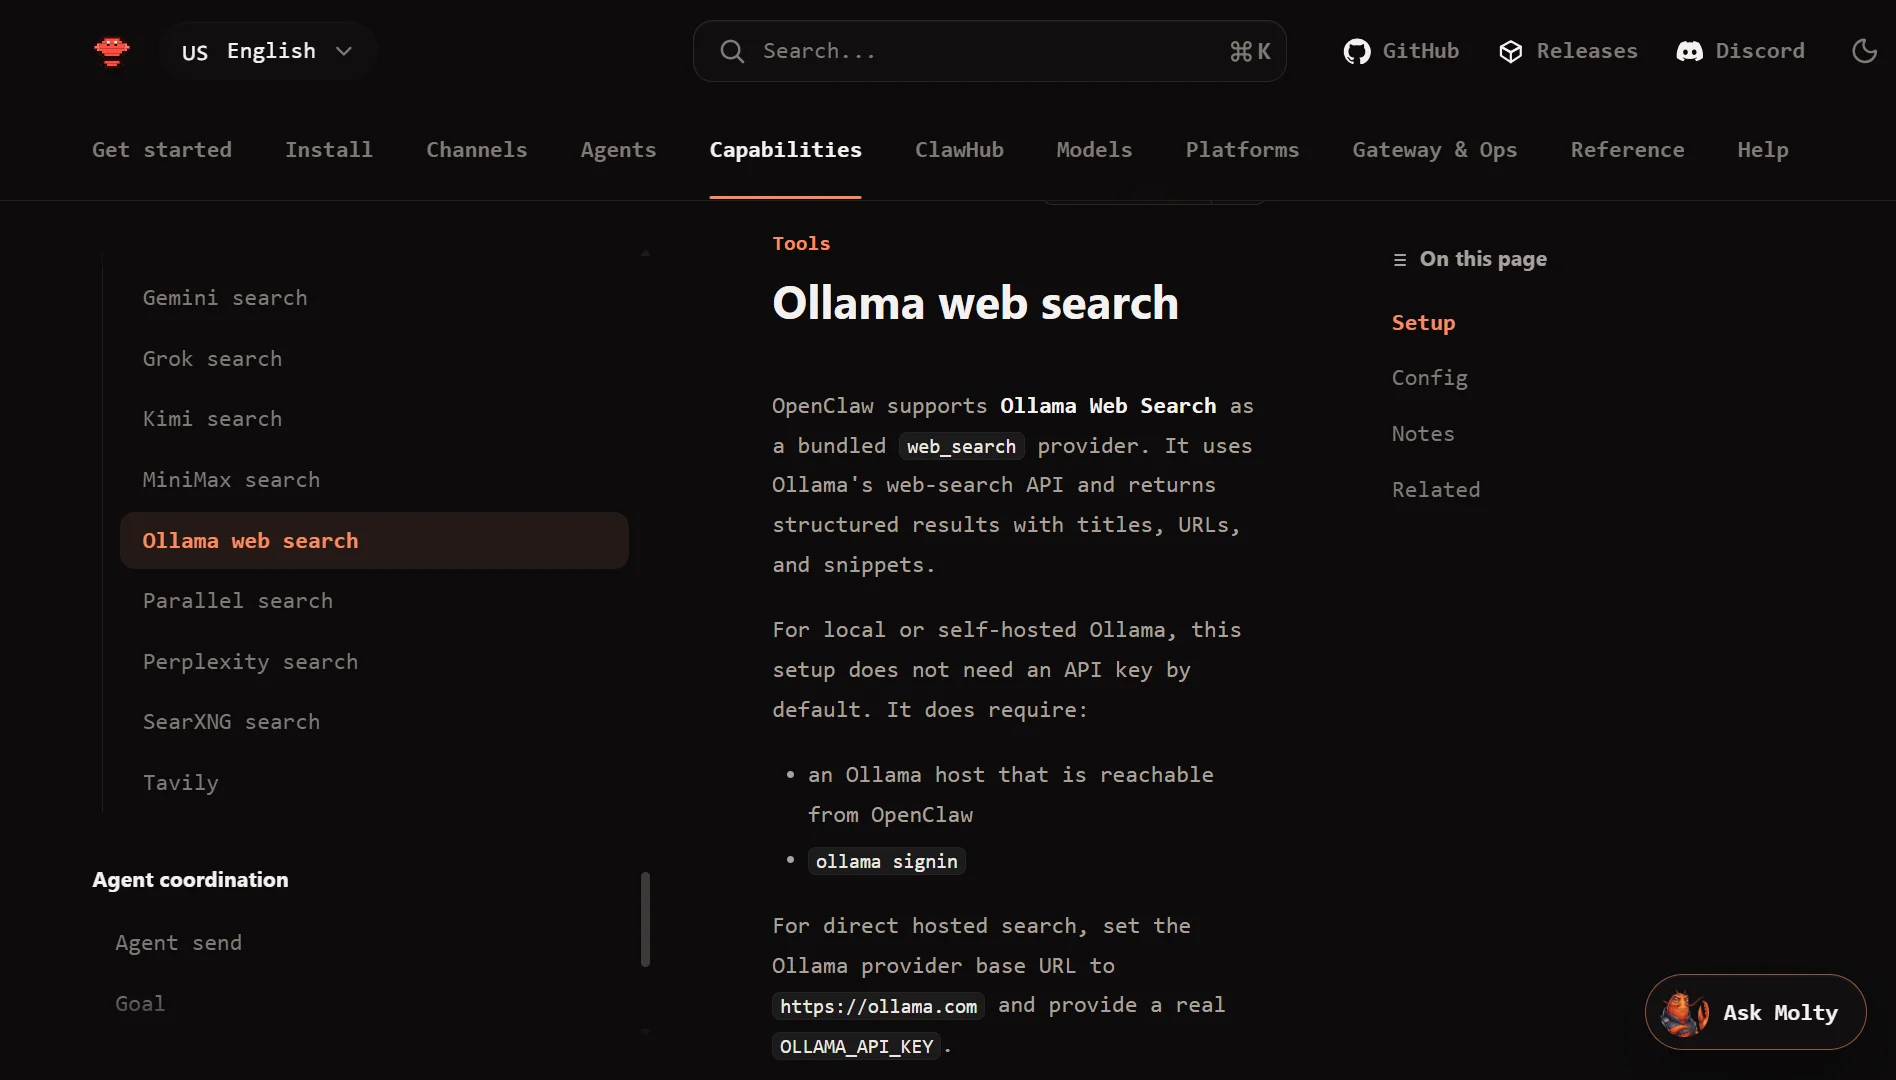This screenshot has width=1896, height=1080.
Task: Click the Agent coordination section heading
Action: (x=190, y=880)
